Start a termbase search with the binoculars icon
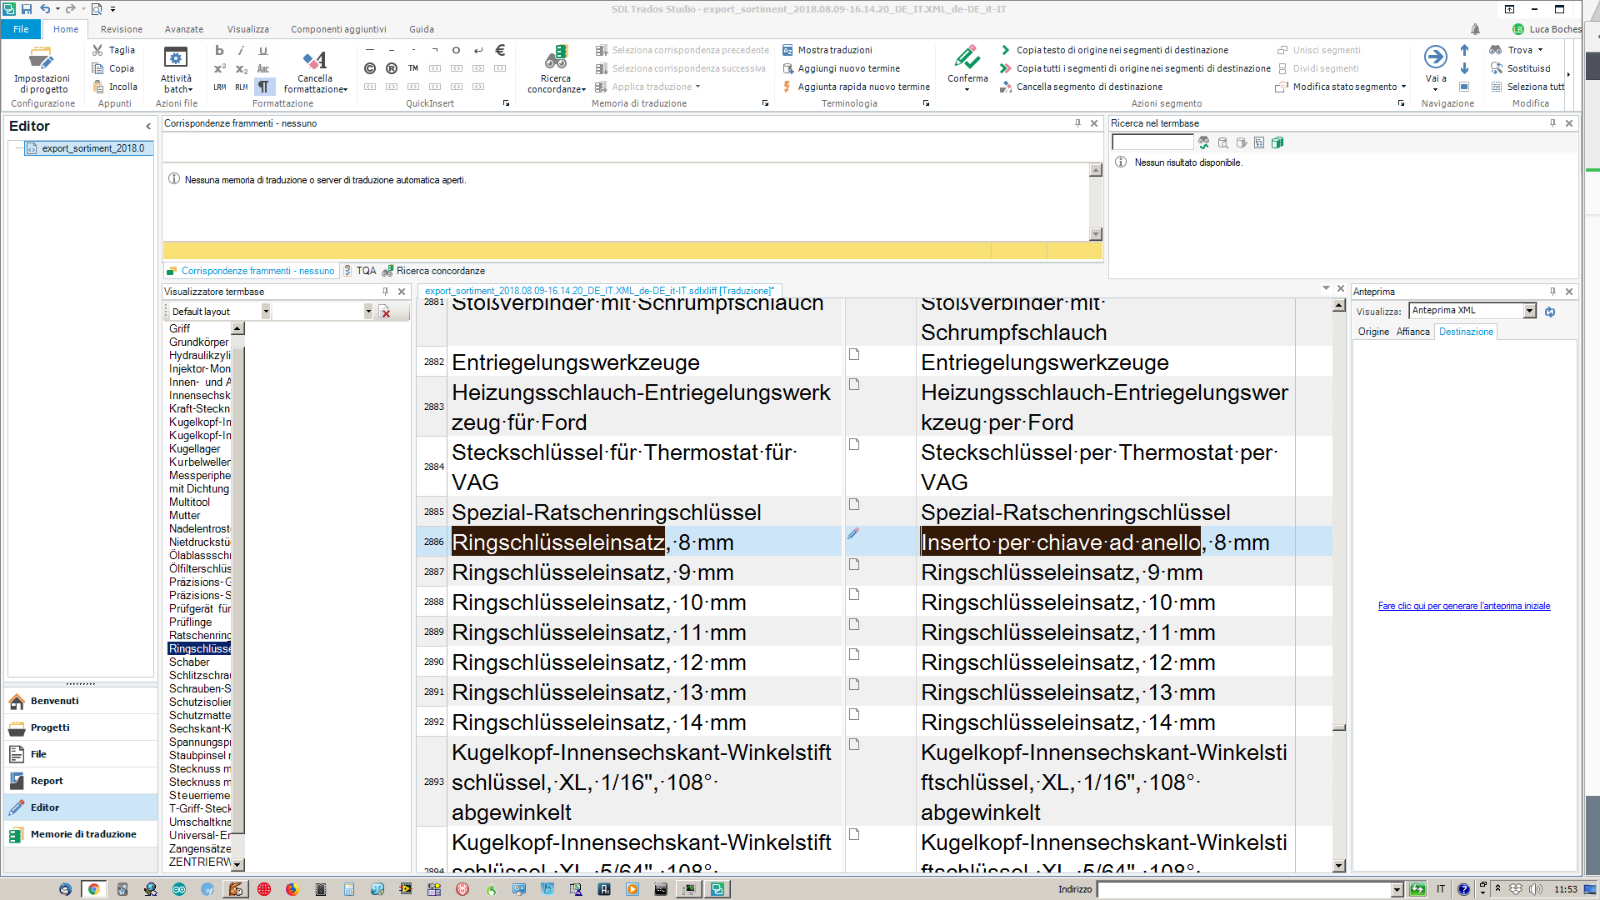This screenshot has width=1600, height=900. click(1204, 142)
